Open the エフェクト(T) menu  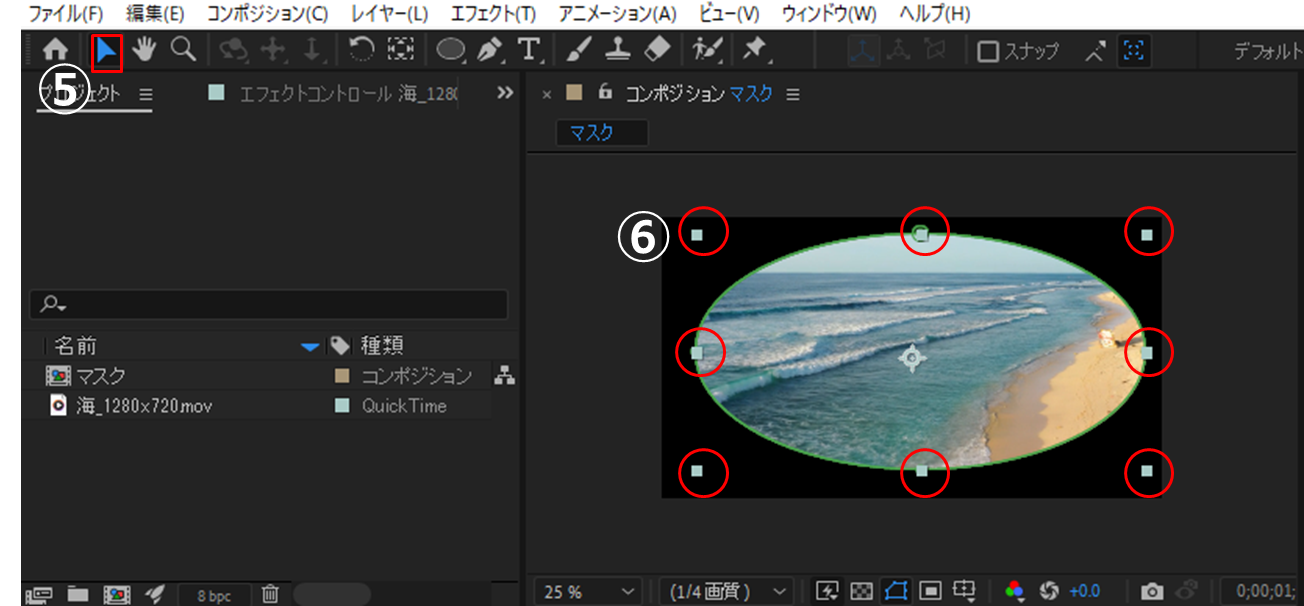pos(493,14)
